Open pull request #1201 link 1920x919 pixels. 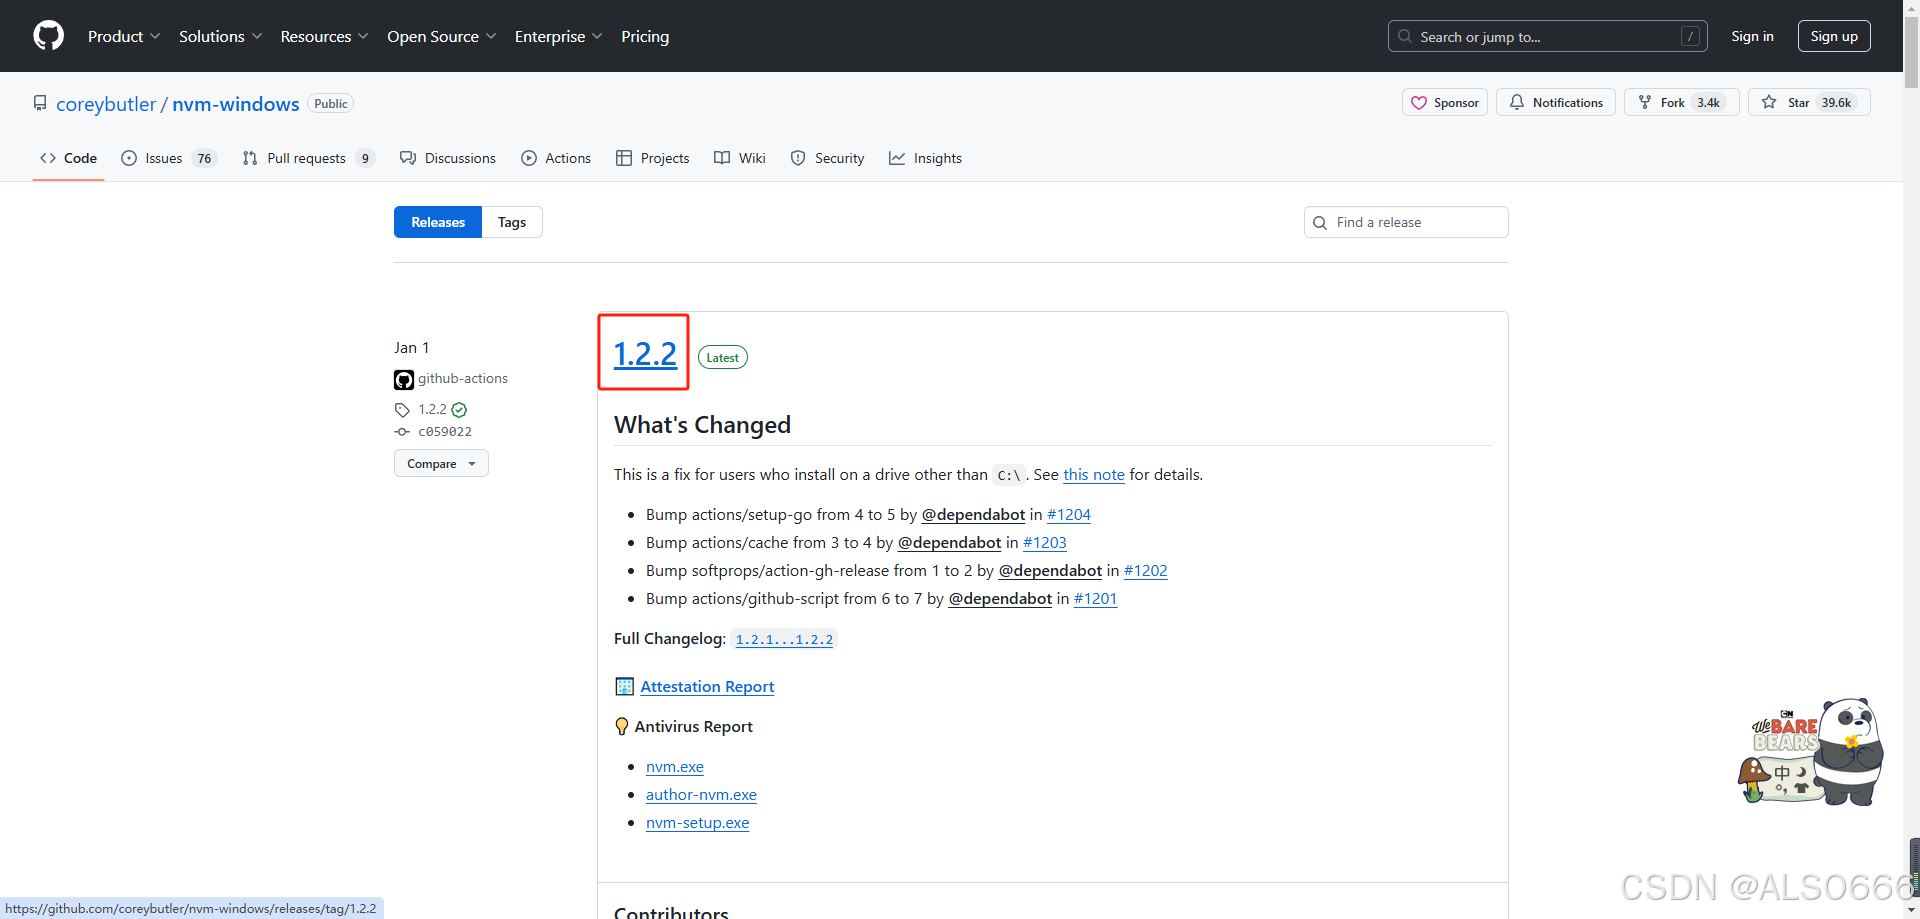[x=1096, y=598]
